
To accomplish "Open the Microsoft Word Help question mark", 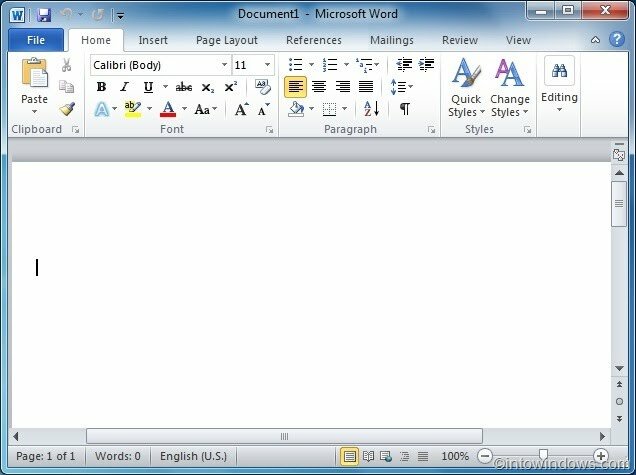I will point(617,39).
